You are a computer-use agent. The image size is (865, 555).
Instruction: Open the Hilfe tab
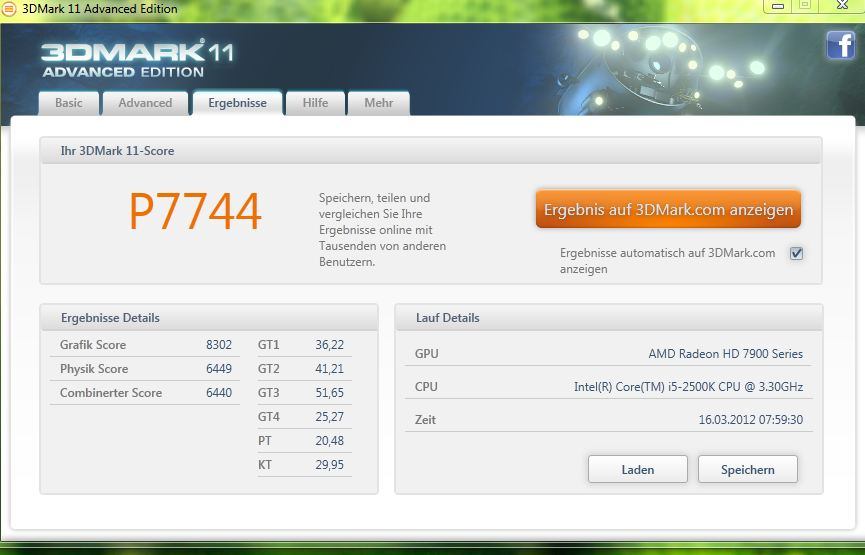pyautogui.click(x=316, y=103)
